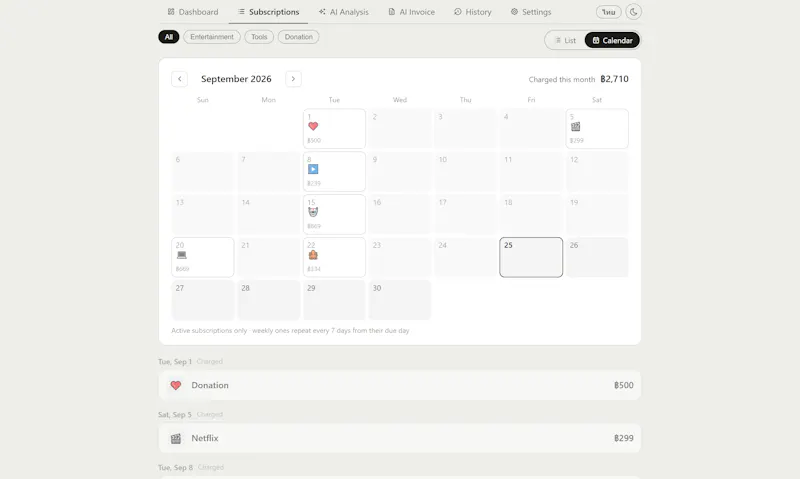The height and width of the screenshot is (479, 800).
Task: Filter by Tools category
Action: [x=259, y=37]
